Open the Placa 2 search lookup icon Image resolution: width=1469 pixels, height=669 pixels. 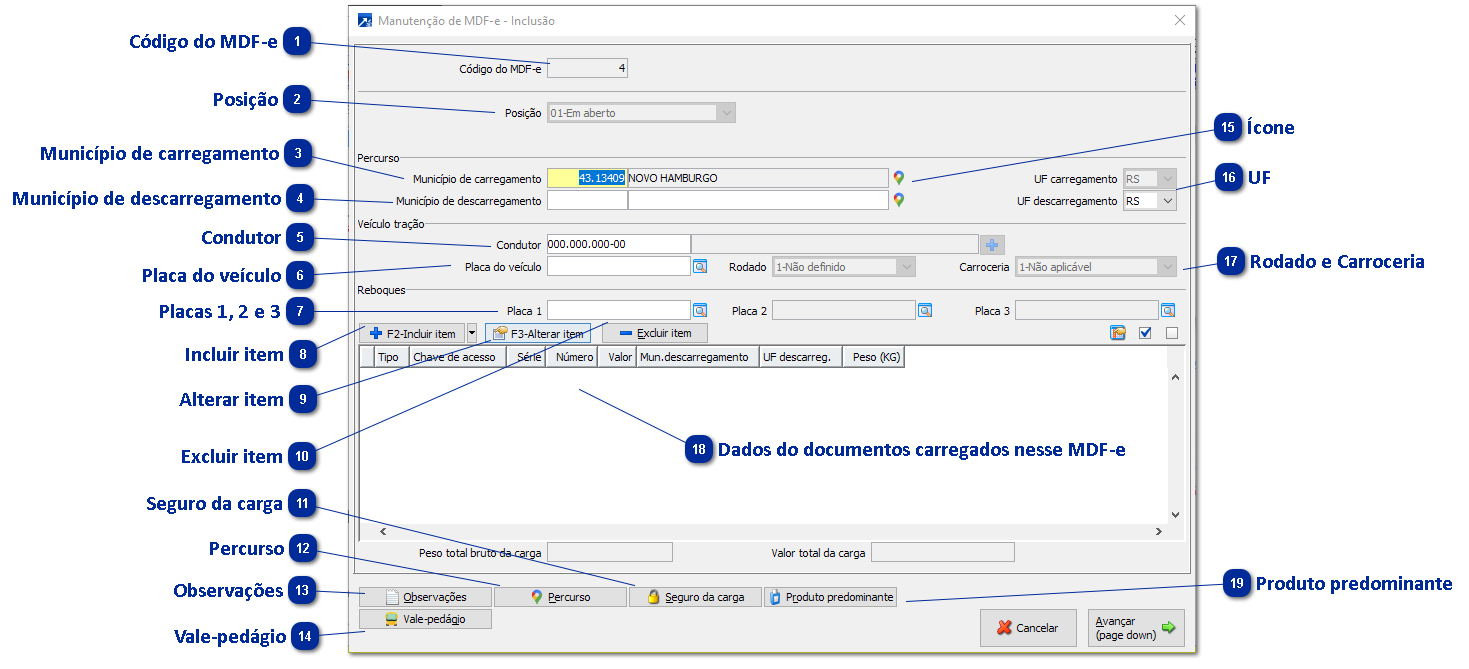point(925,311)
